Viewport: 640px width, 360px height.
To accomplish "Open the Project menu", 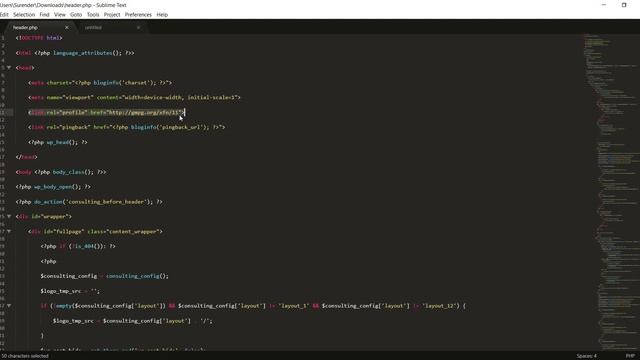I will tap(112, 14).
